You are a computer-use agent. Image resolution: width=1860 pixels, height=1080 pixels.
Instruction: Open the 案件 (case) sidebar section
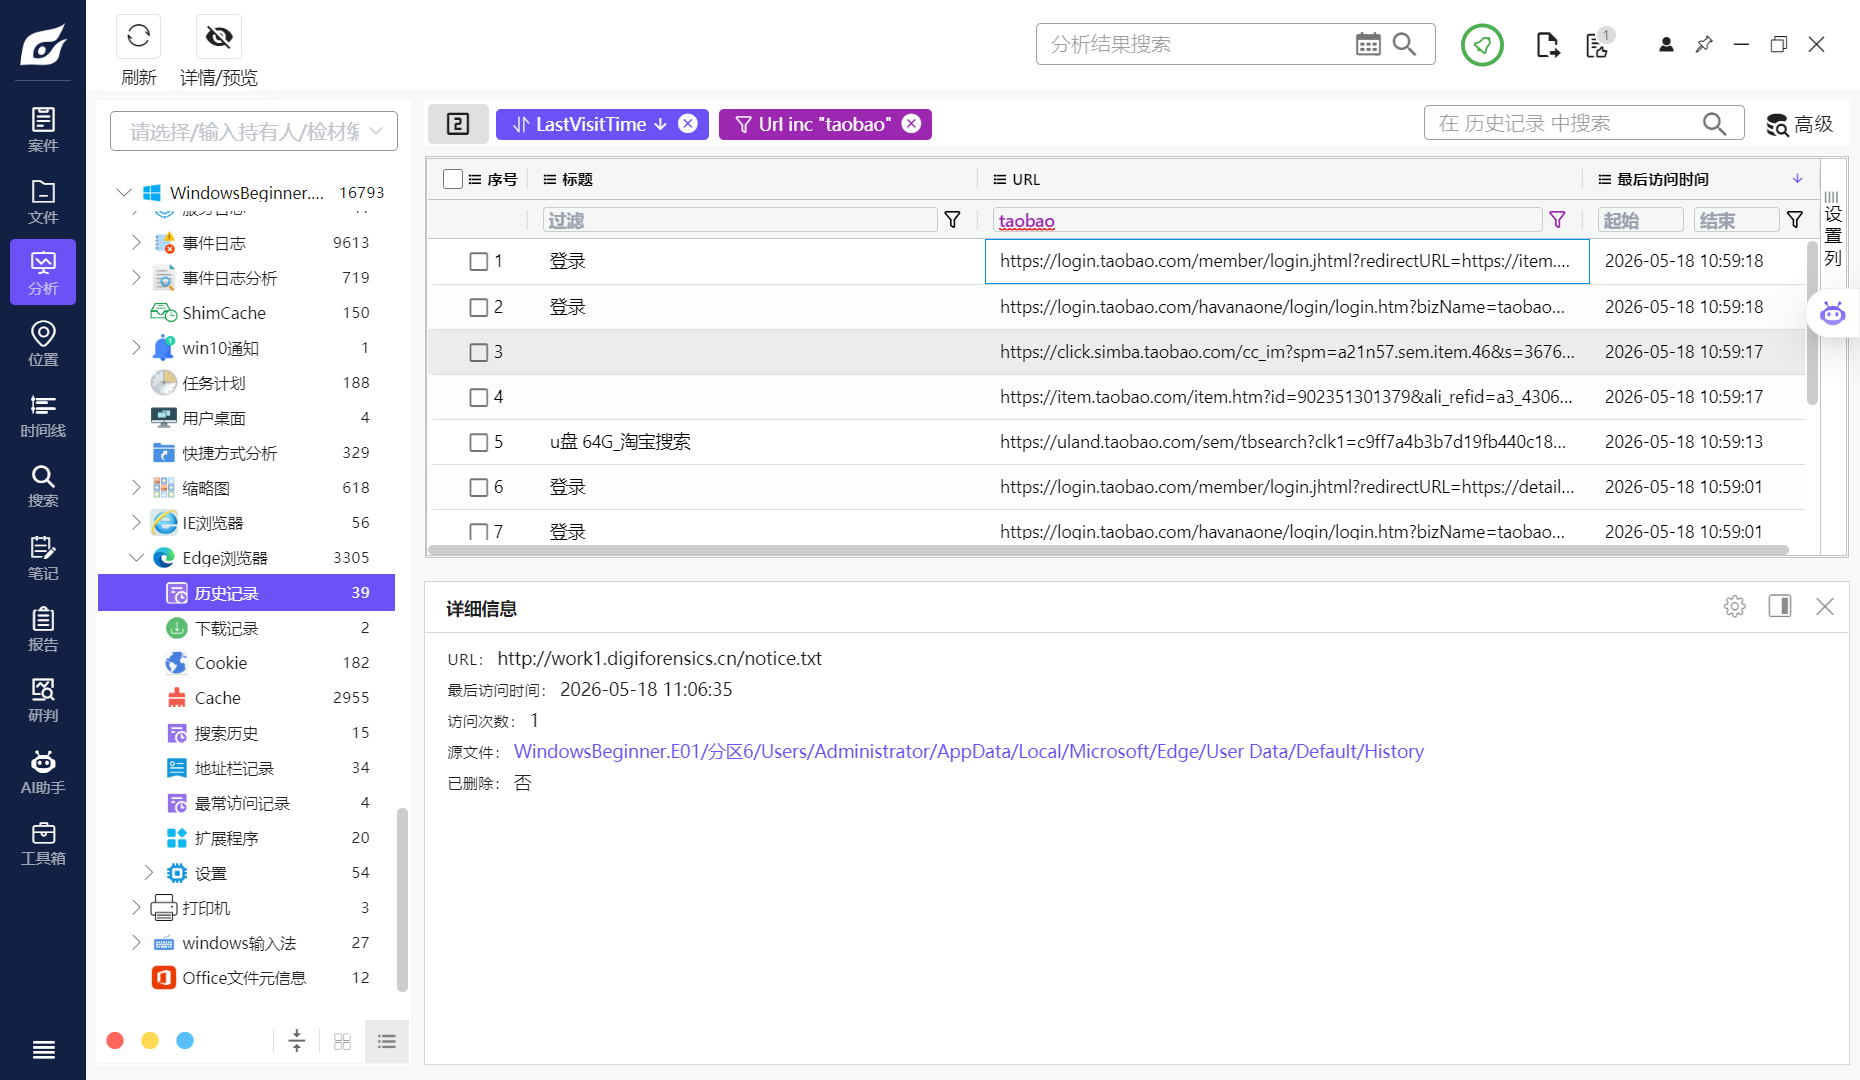click(43, 130)
